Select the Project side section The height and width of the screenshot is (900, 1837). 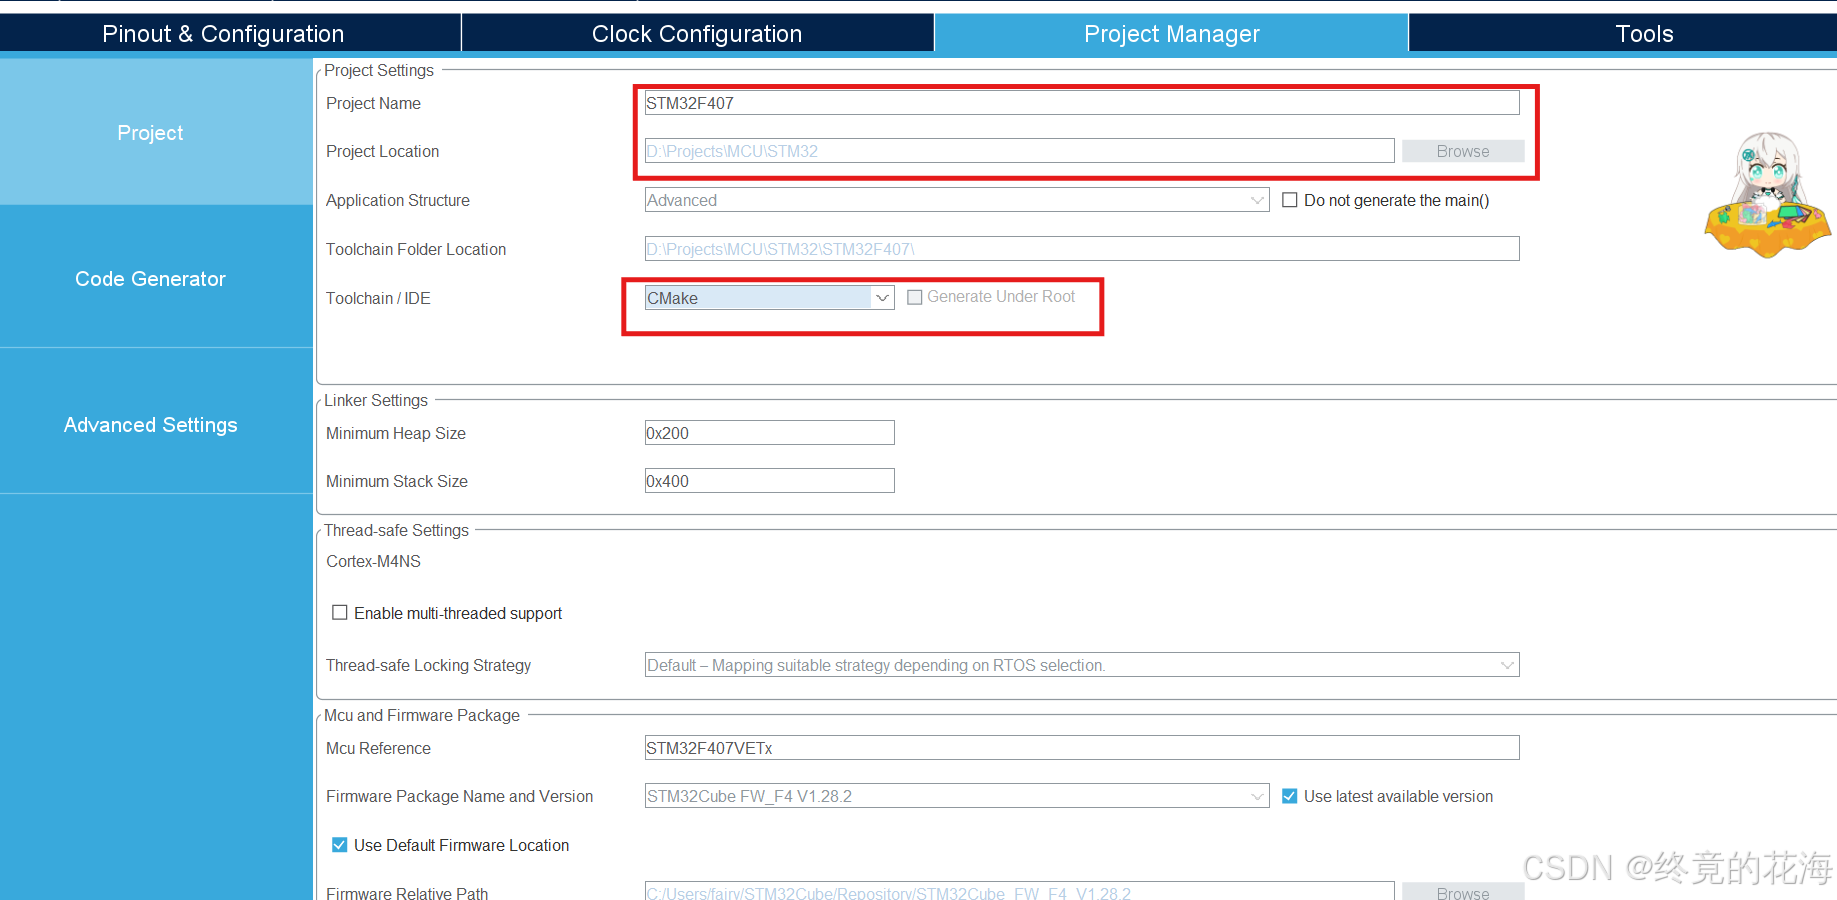click(156, 132)
